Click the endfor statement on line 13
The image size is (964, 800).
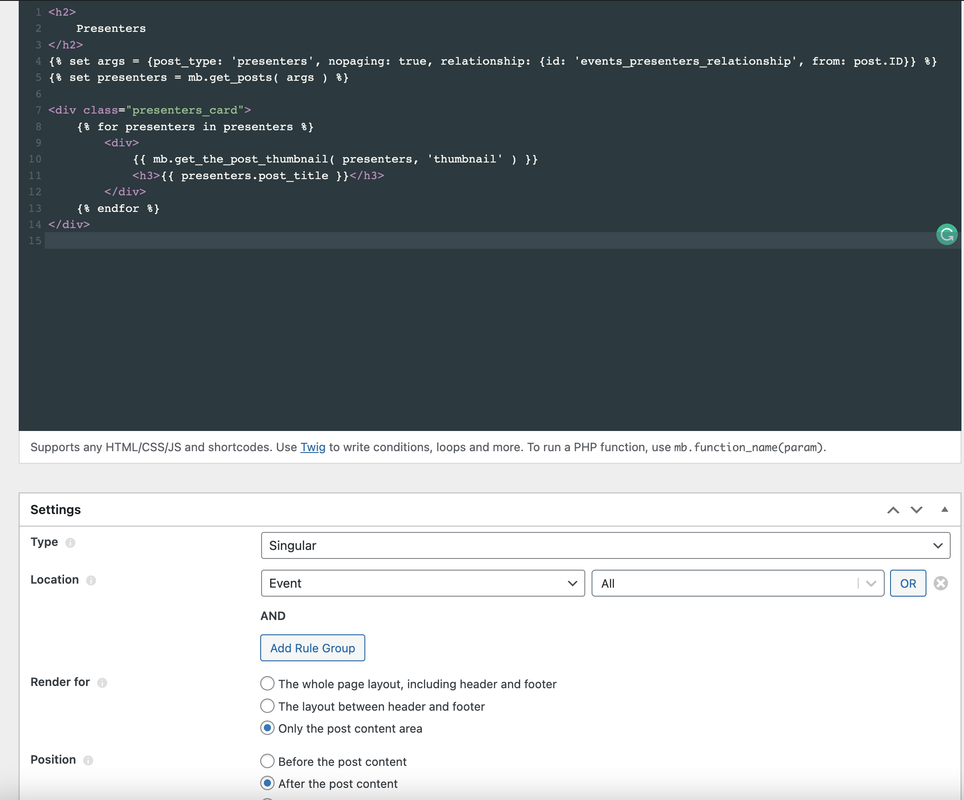(118, 208)
